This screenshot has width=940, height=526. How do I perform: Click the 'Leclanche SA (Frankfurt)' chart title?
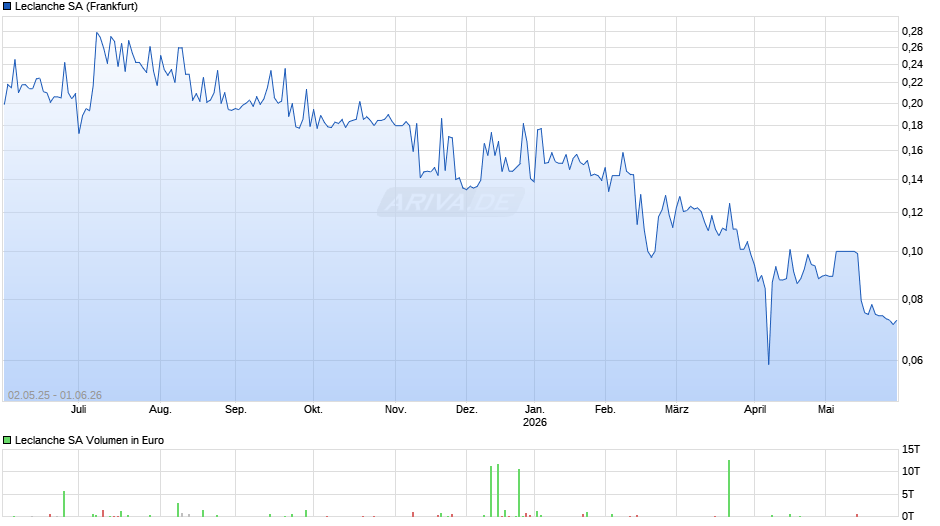point(76,7)
